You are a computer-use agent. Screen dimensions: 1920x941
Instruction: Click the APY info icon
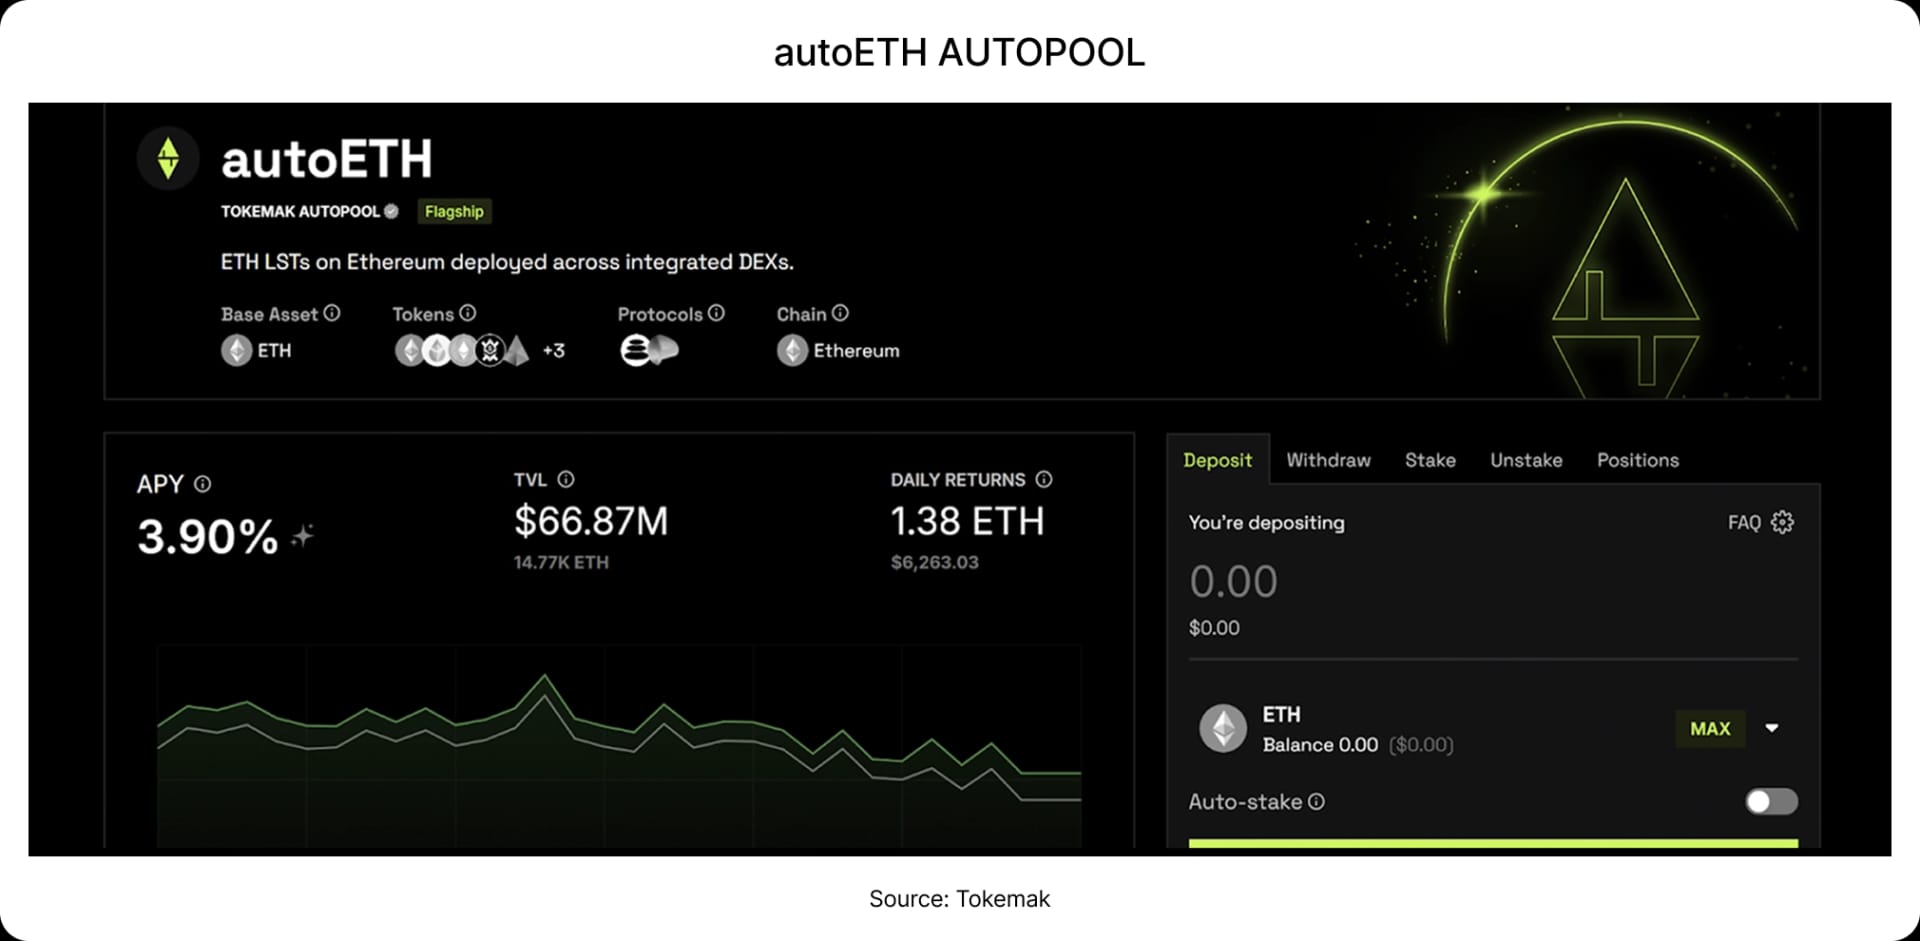202,484
